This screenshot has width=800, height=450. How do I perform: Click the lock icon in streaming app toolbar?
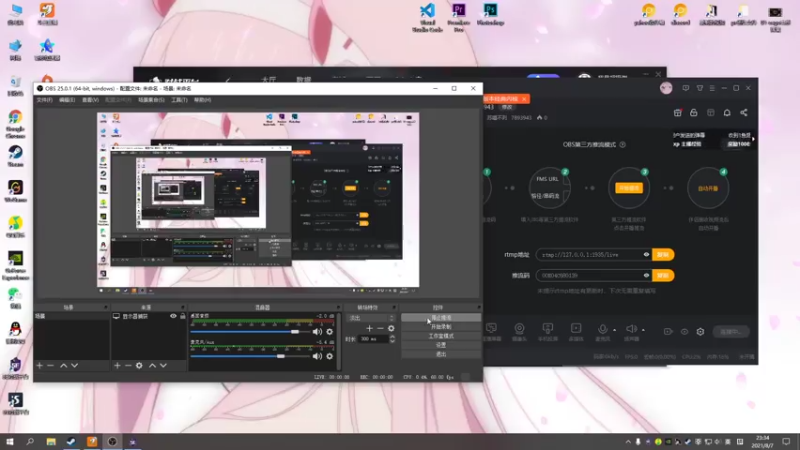pos(694,113)
